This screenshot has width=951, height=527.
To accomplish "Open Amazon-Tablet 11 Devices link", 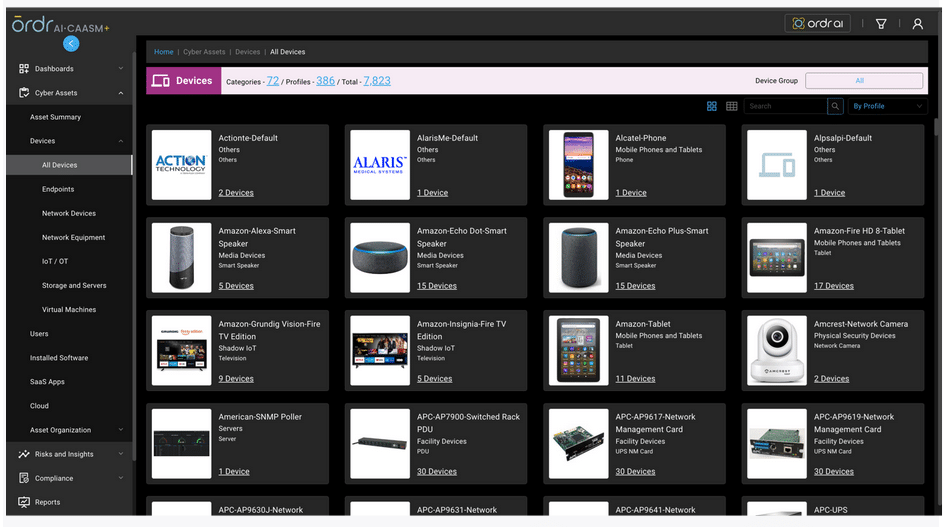I will (635, 378).
